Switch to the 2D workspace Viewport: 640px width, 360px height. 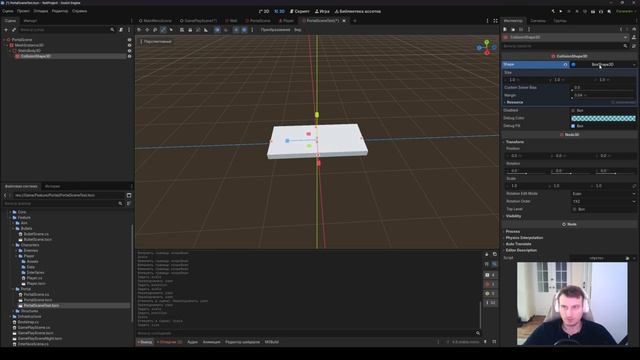pos(264,11)
